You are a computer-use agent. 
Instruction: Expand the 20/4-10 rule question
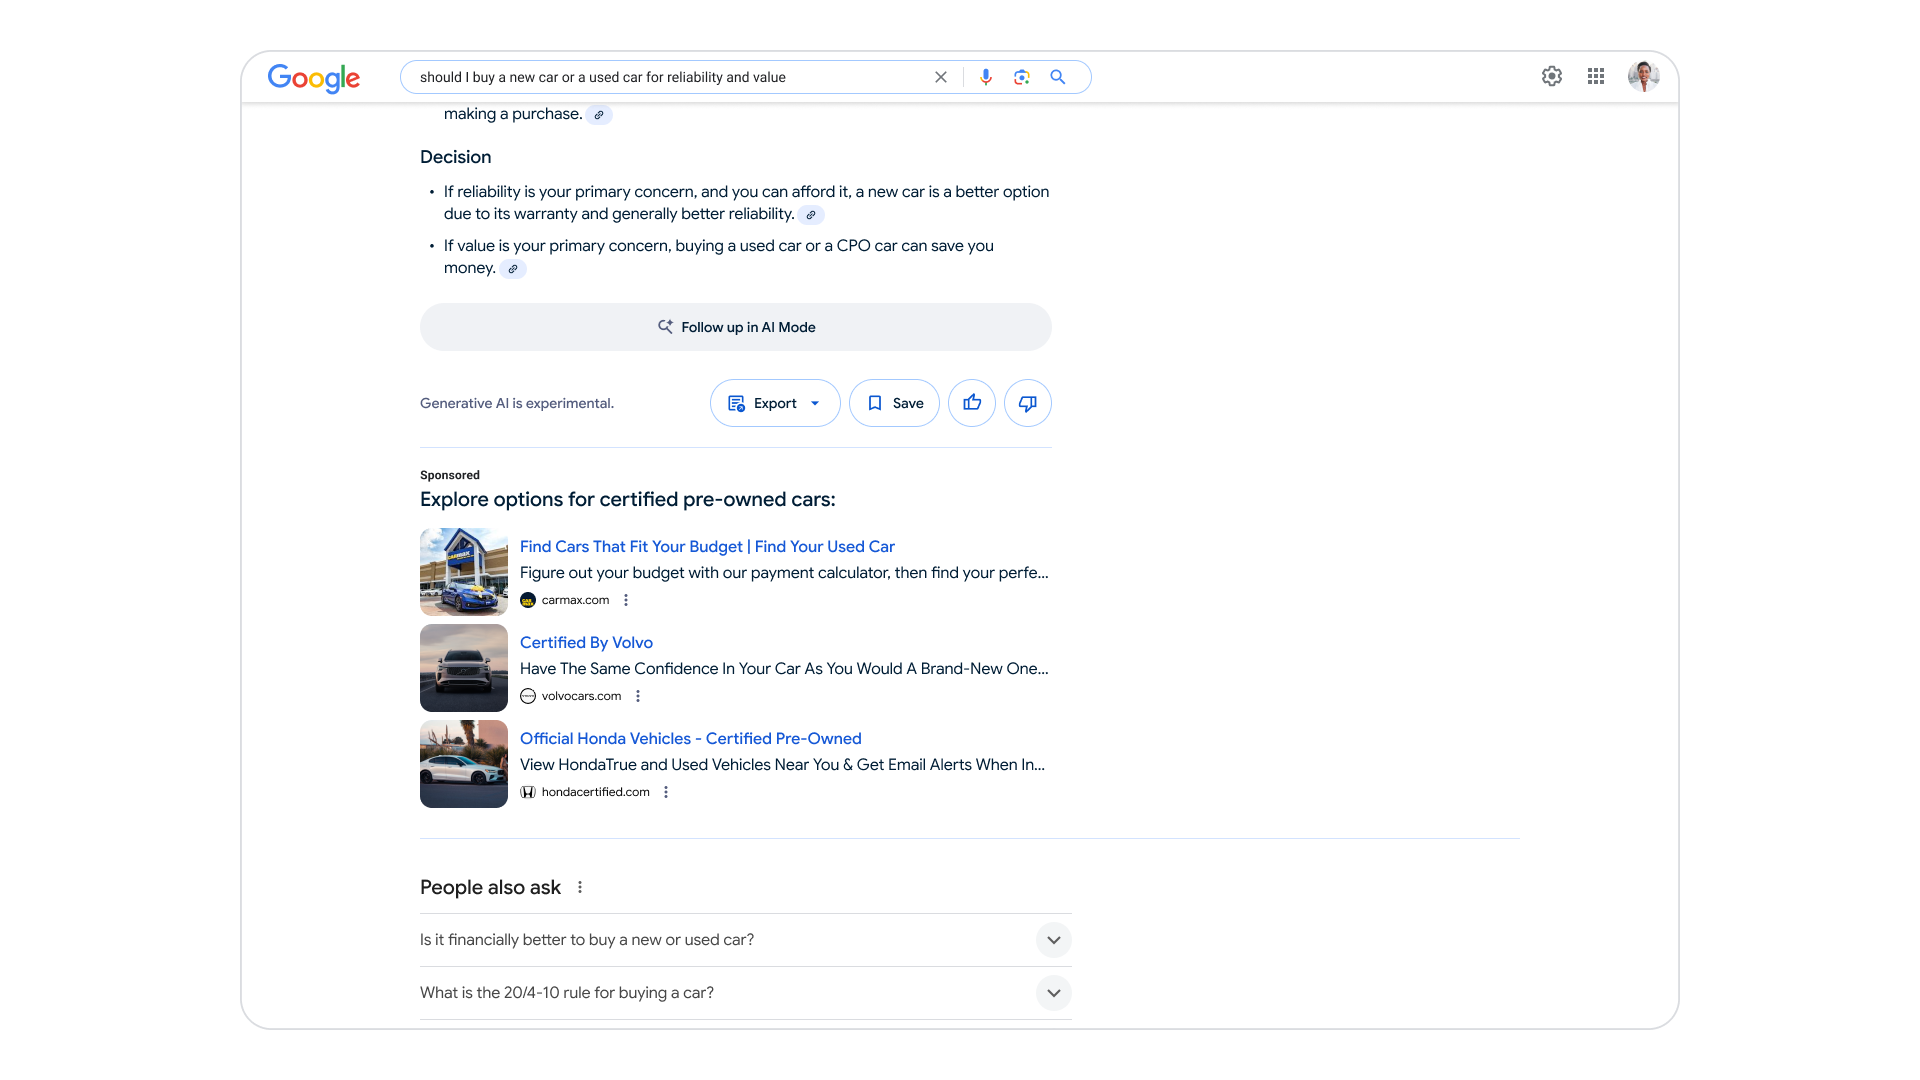click(1053, 993)
